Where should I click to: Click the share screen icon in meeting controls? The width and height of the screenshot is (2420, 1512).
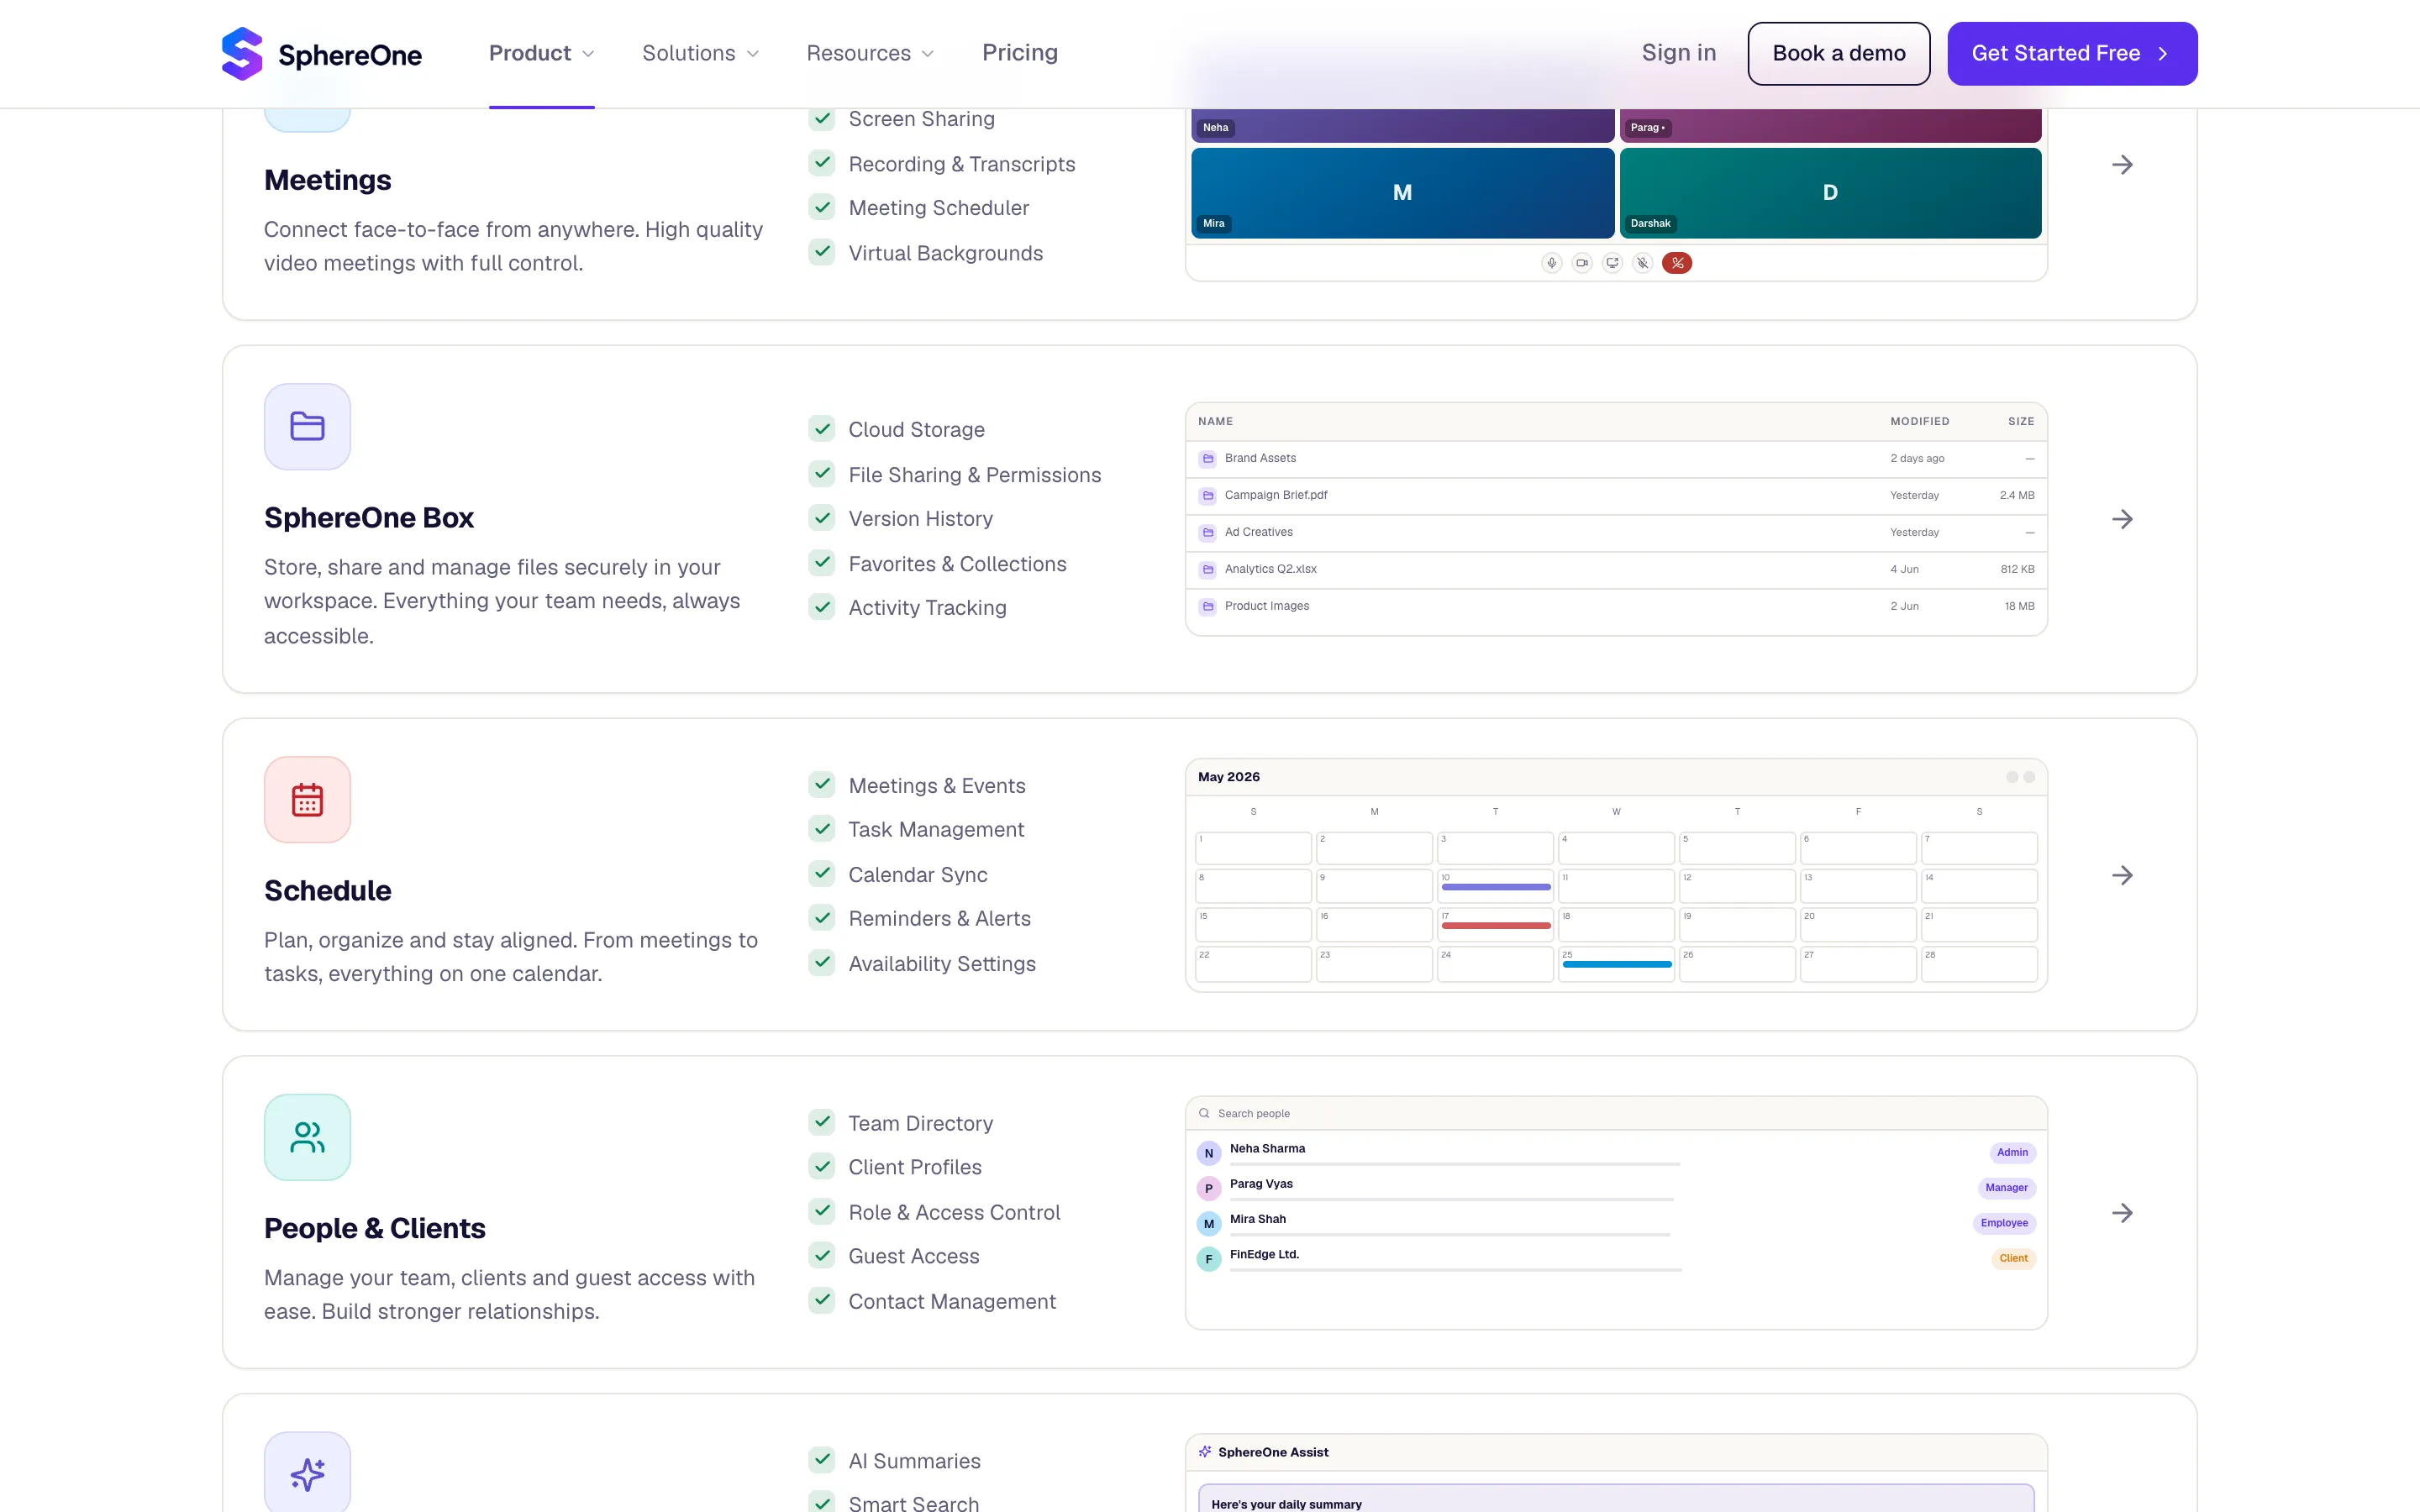(x=1612, y=263)
